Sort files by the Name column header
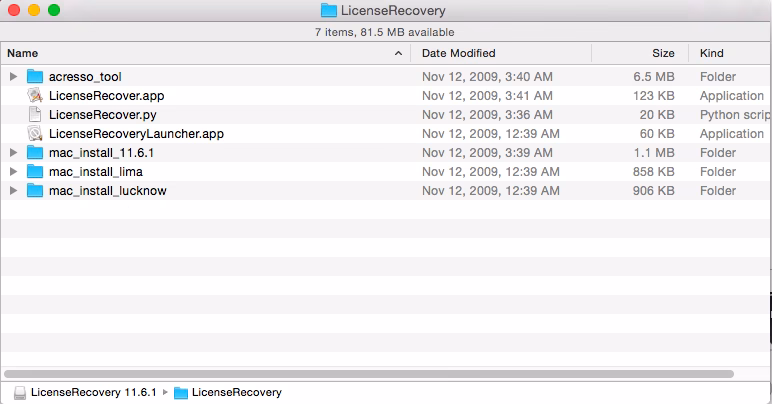 200,53
